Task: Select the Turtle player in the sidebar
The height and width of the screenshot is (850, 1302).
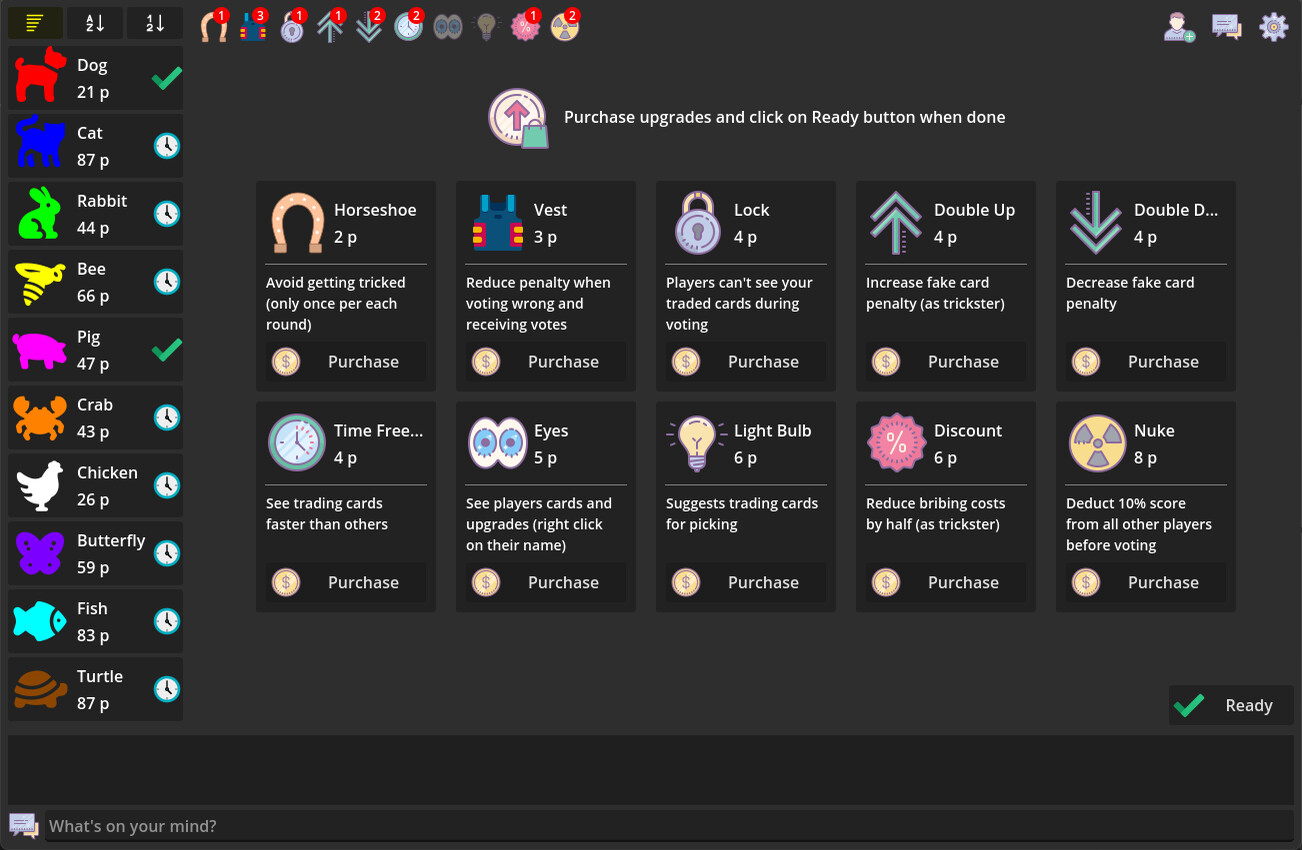Action: pos(95,688)
